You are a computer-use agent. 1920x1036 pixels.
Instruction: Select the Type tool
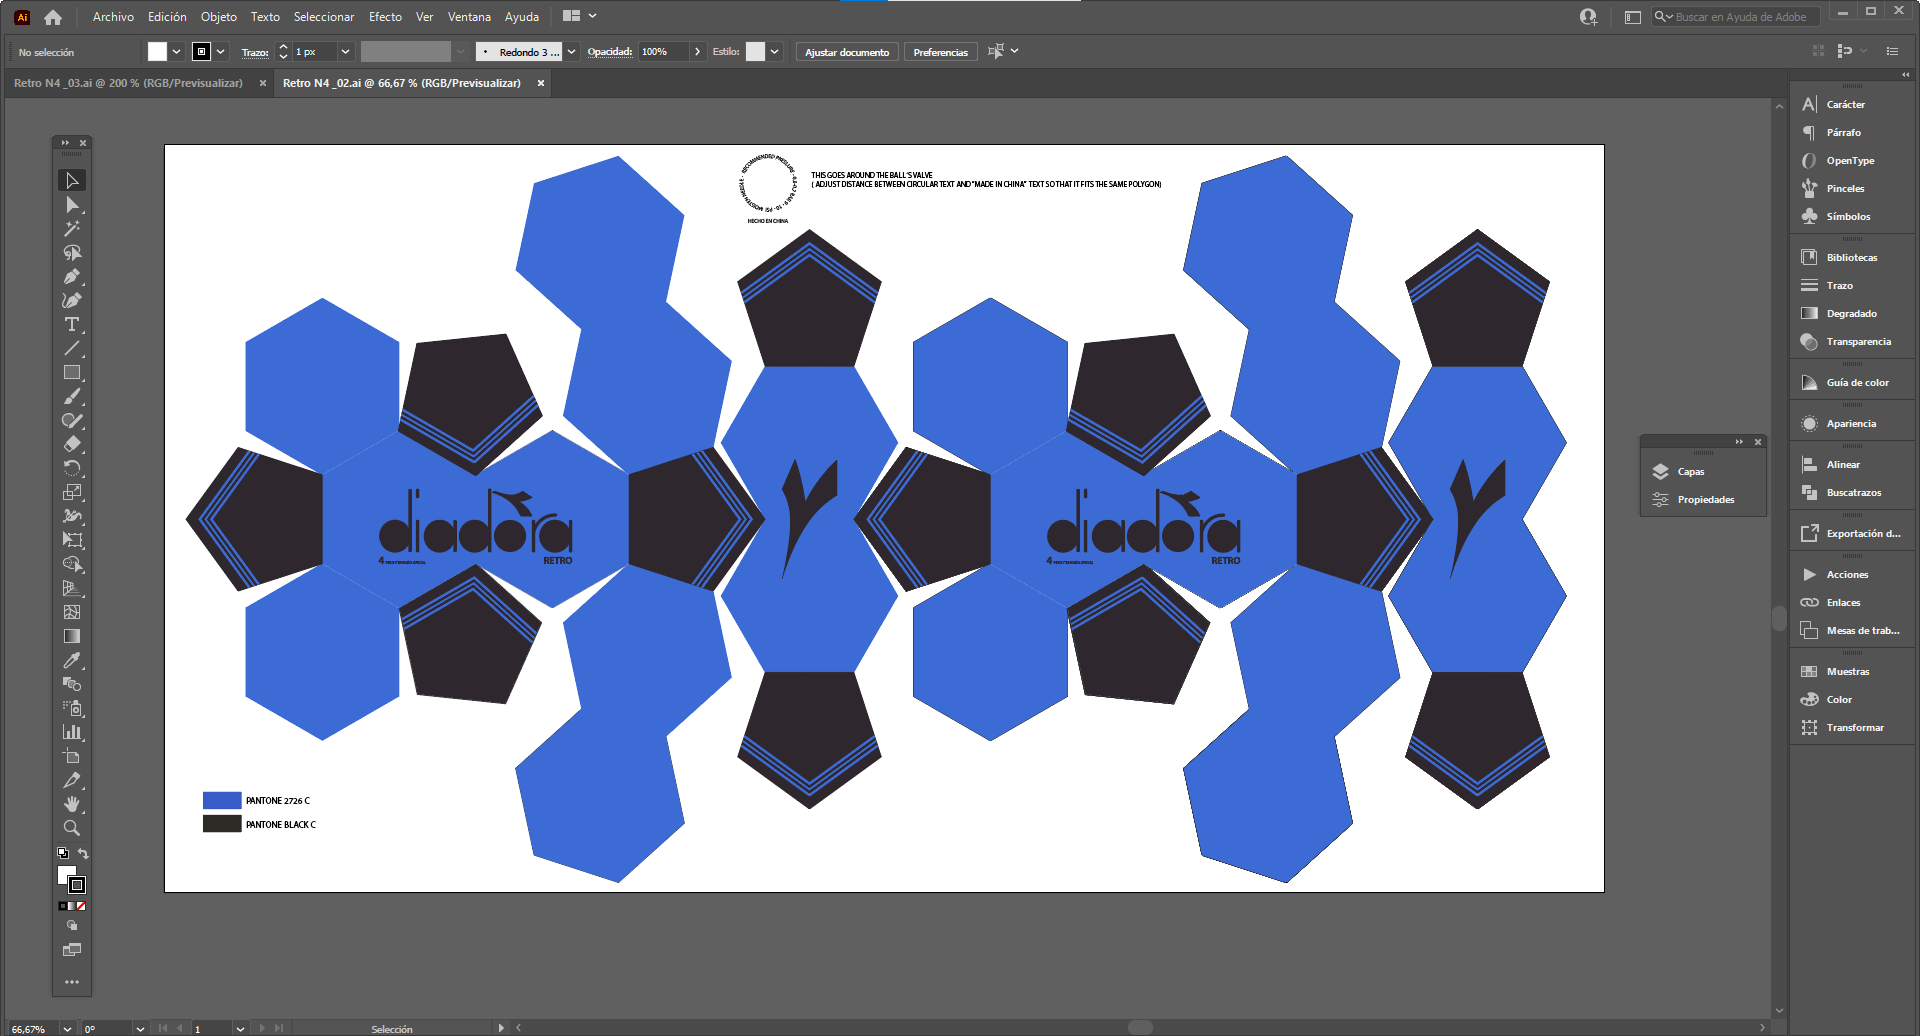click(72, 325)
